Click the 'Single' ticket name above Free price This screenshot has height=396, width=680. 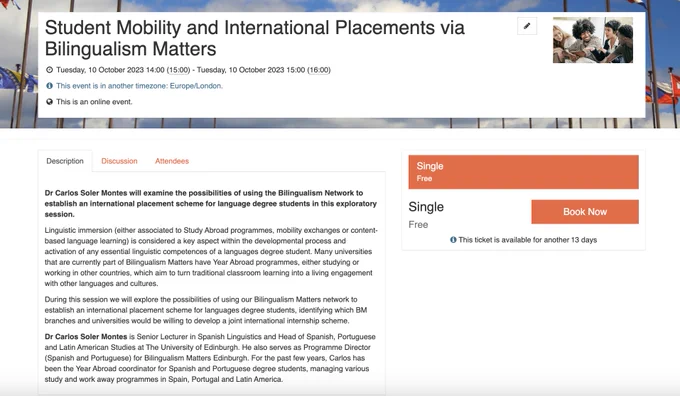tap(426, 207)
